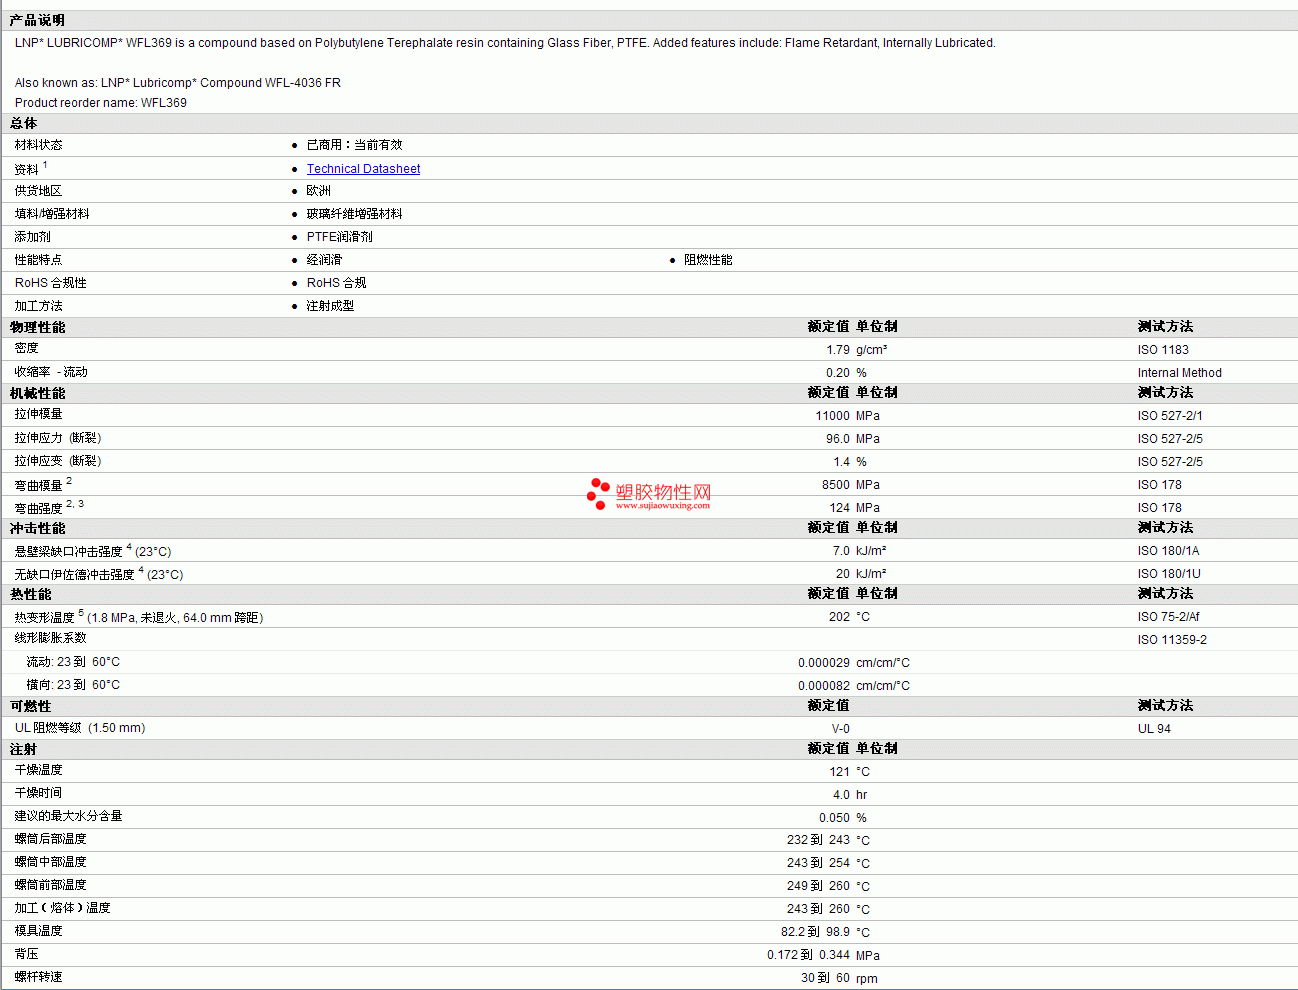Select the ISO 1183 test method
1298x990 pixels.
(x=1163, y=350)
